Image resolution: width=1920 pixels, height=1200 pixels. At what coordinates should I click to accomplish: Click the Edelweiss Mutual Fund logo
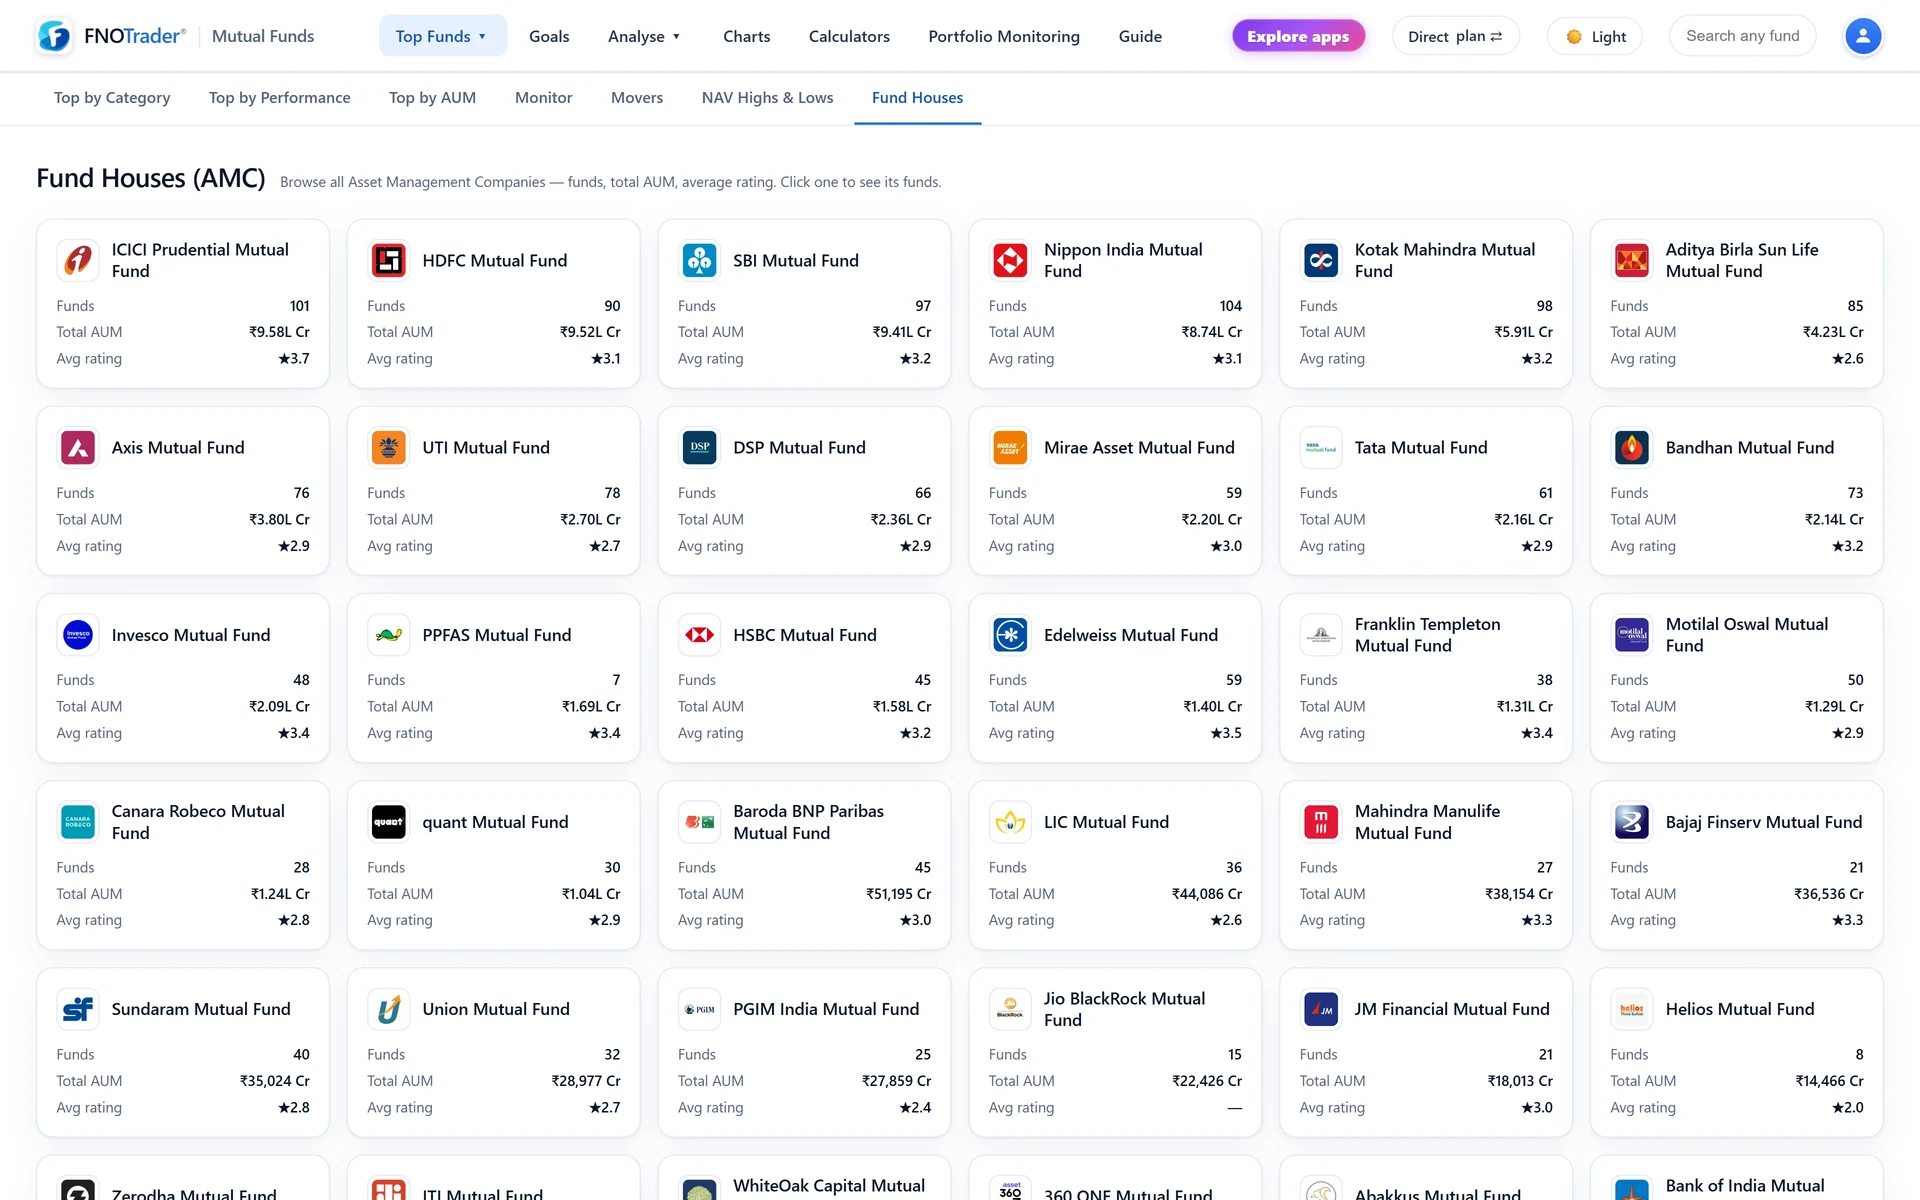(x=1010, y=634)
